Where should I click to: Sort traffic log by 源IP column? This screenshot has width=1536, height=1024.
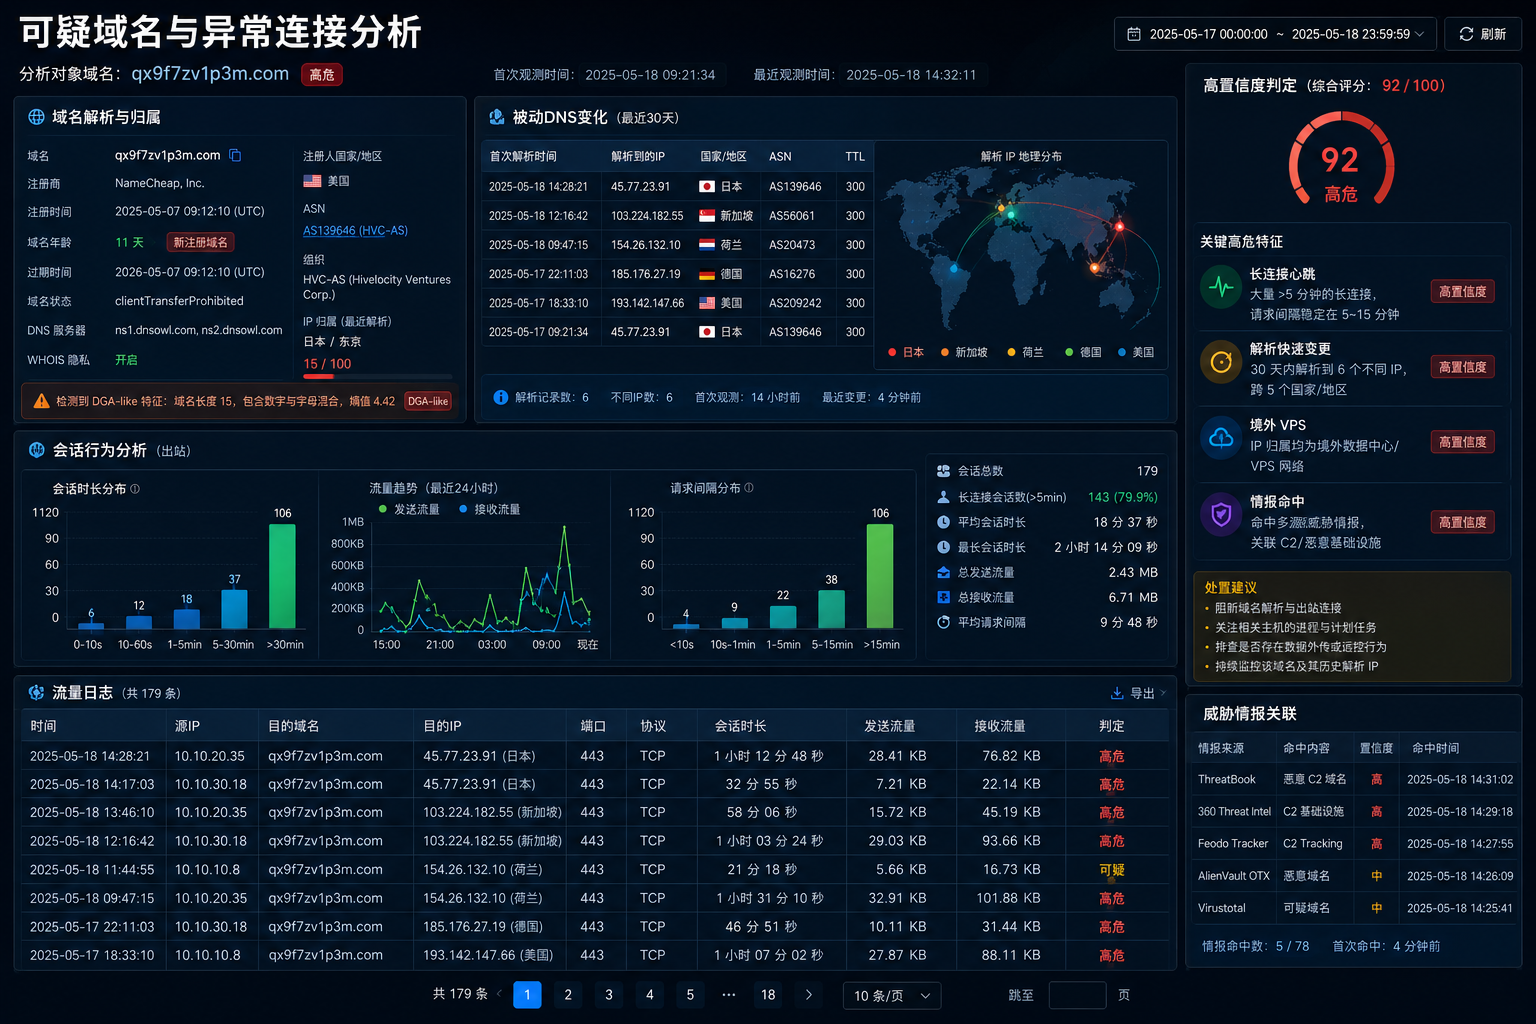[187, 726]
